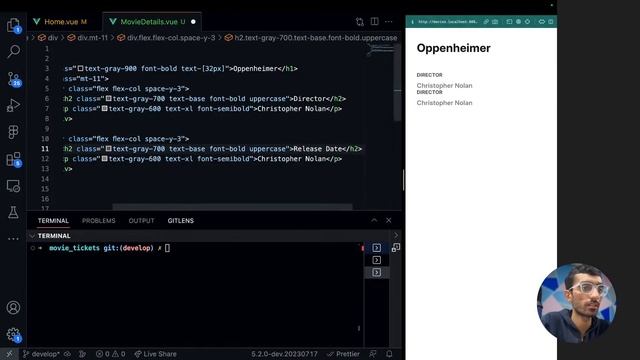Screen dimensions: 640x360
Task: Click Prettier status bar item
Action: click(344, 354)
